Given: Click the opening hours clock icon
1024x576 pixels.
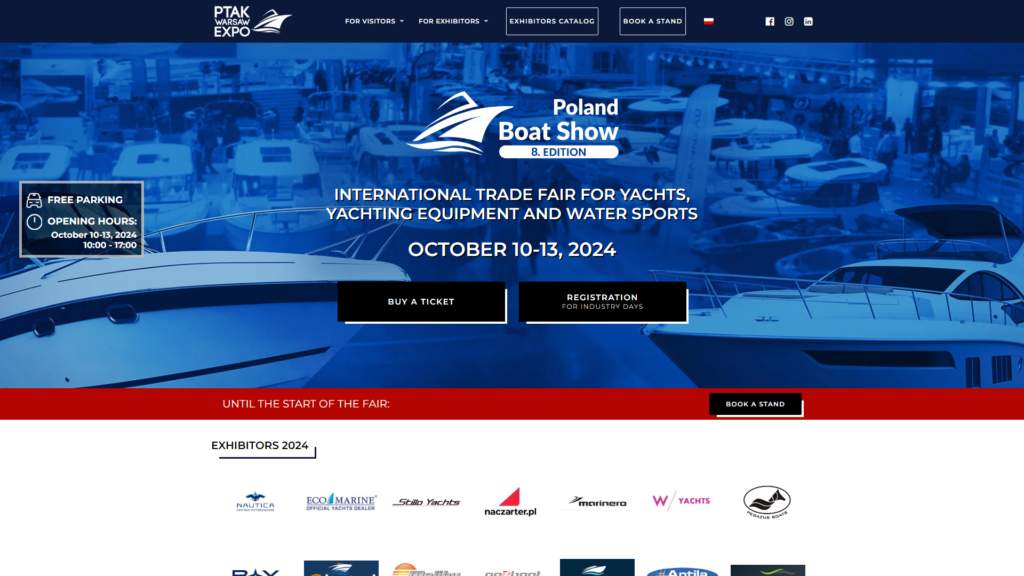Looking at the screenshot, I should point(34,222).
